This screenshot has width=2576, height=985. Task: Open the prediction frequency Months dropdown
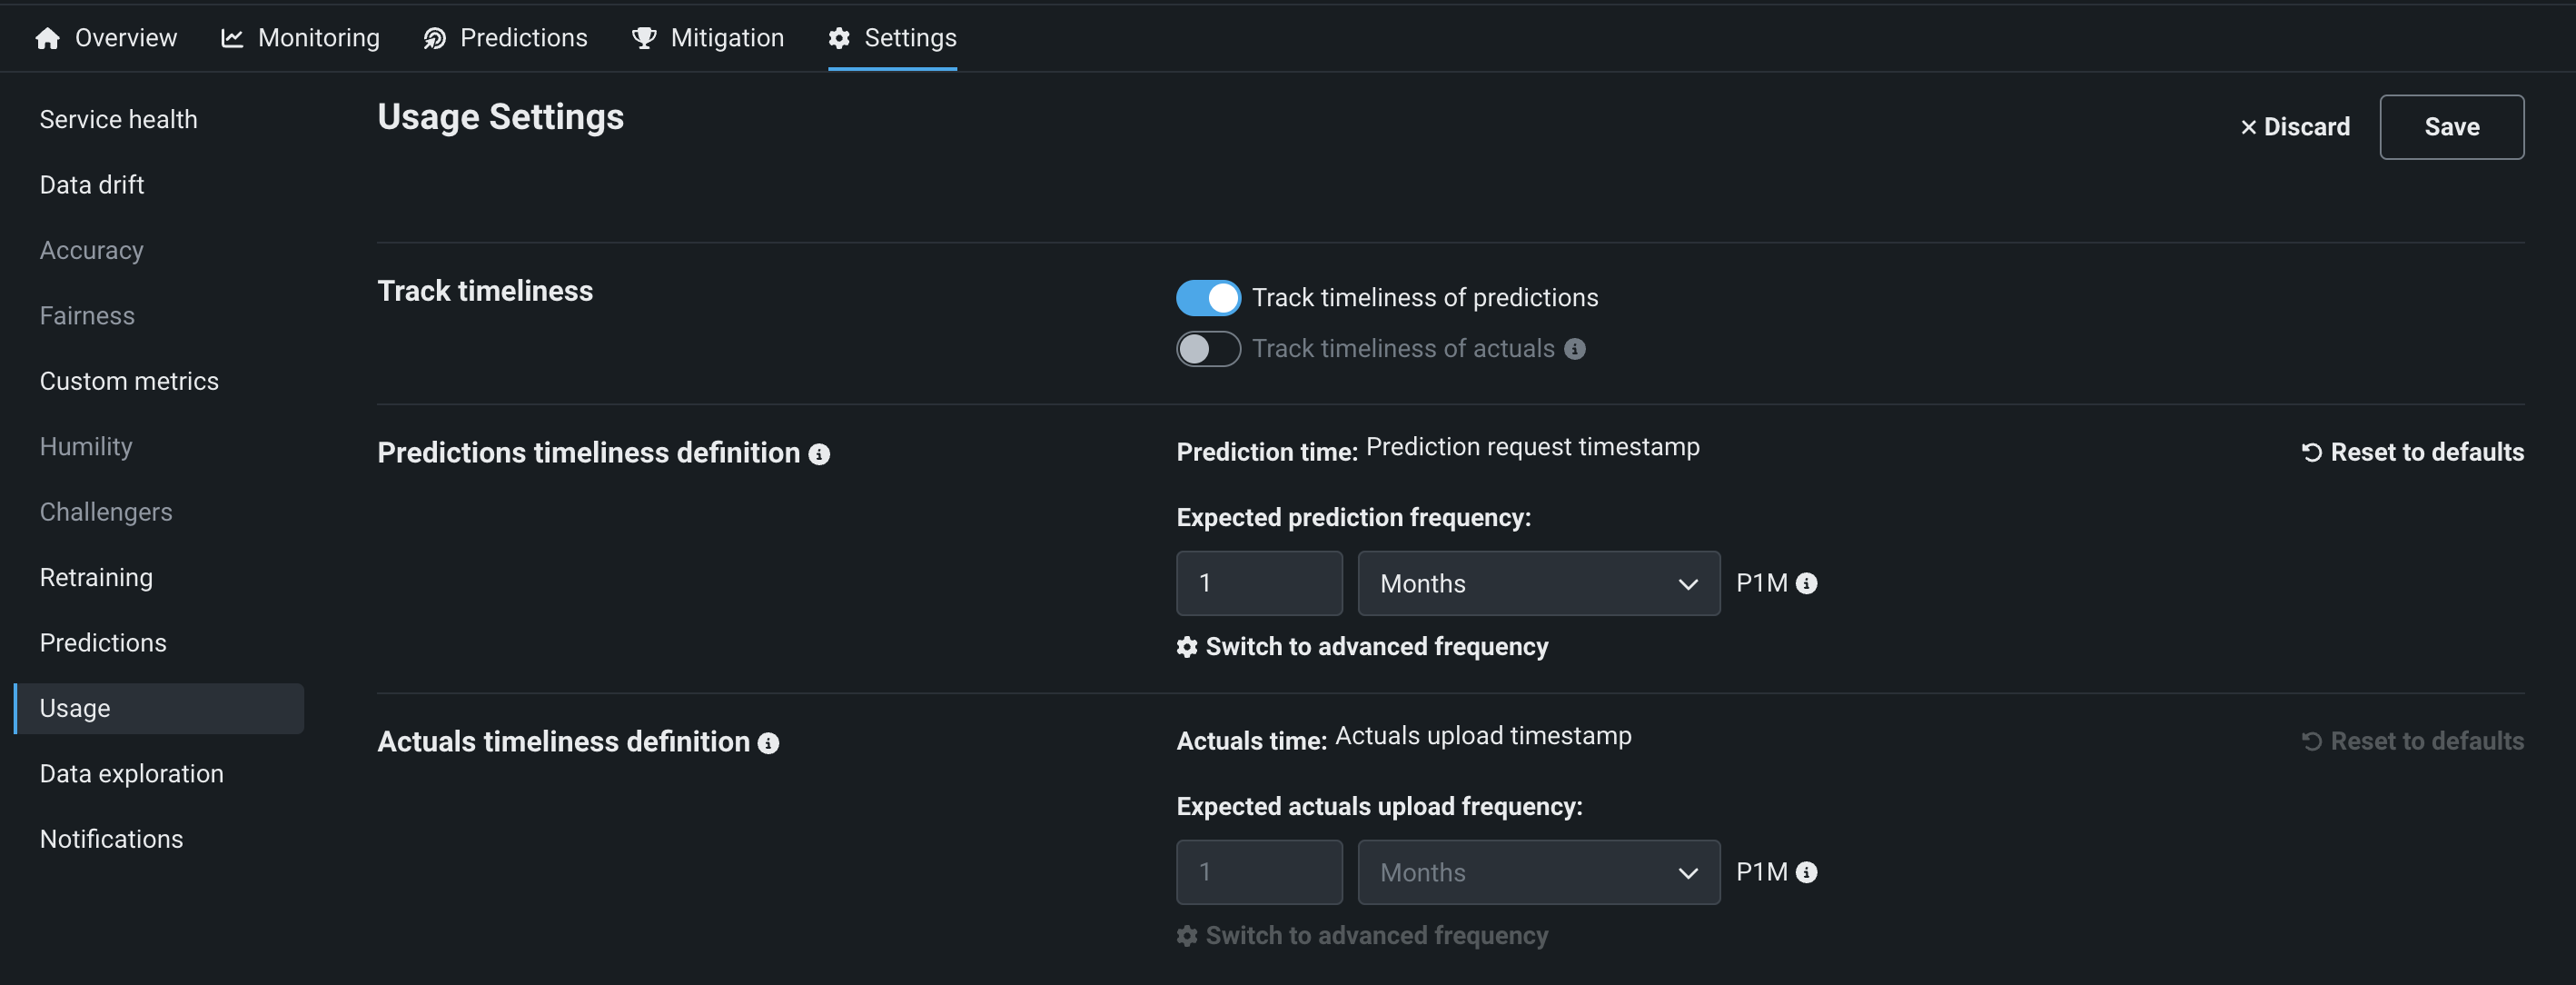point(1538,583)
